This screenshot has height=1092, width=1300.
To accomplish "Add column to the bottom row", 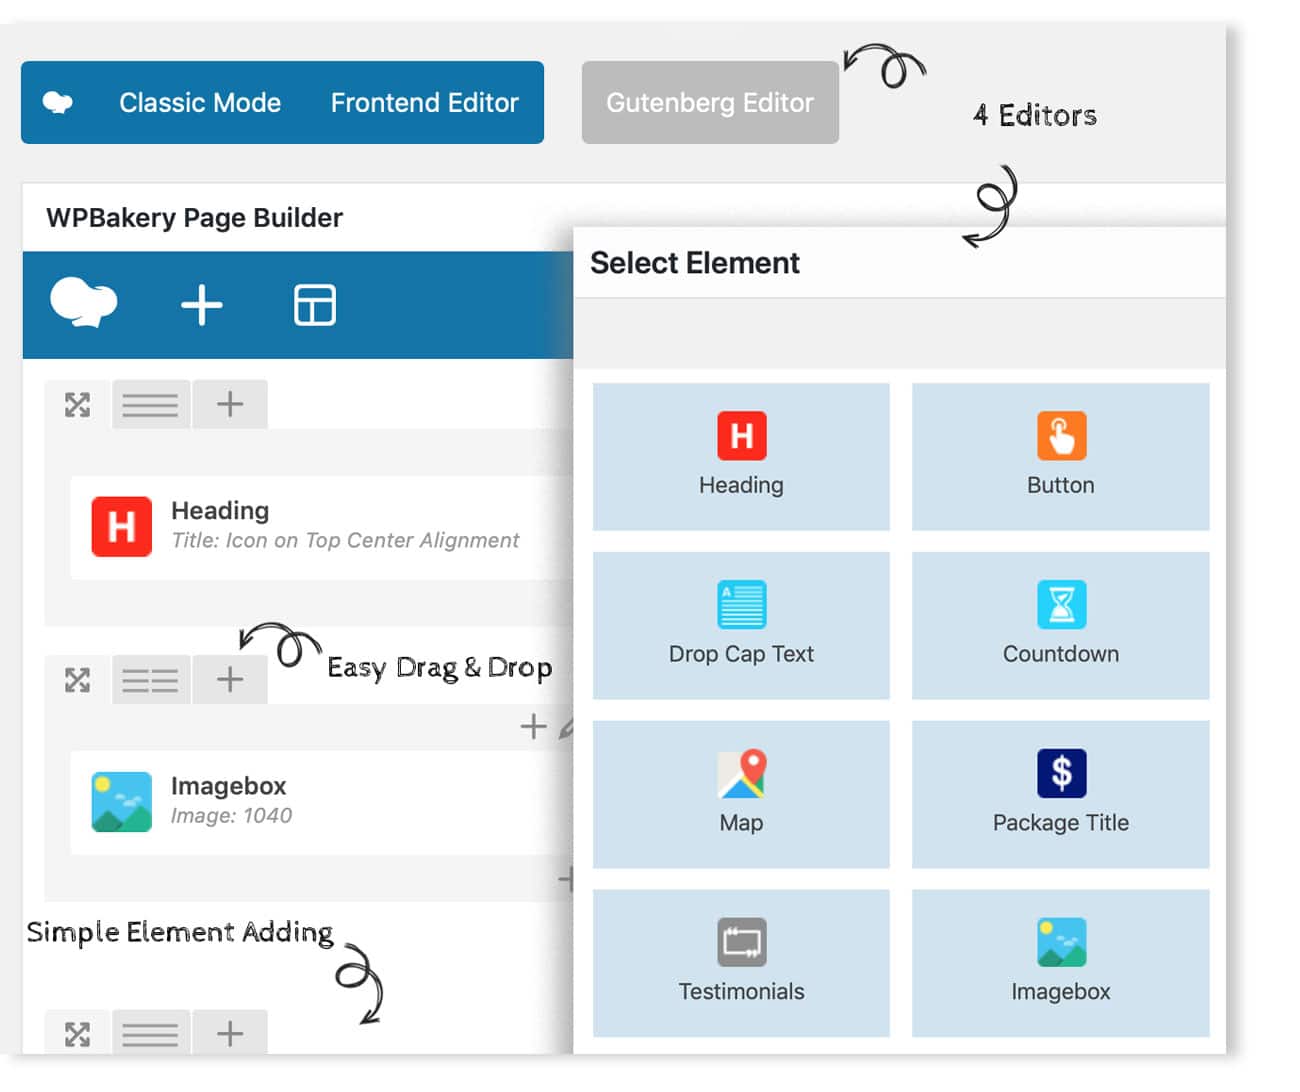I will 230,1032.
